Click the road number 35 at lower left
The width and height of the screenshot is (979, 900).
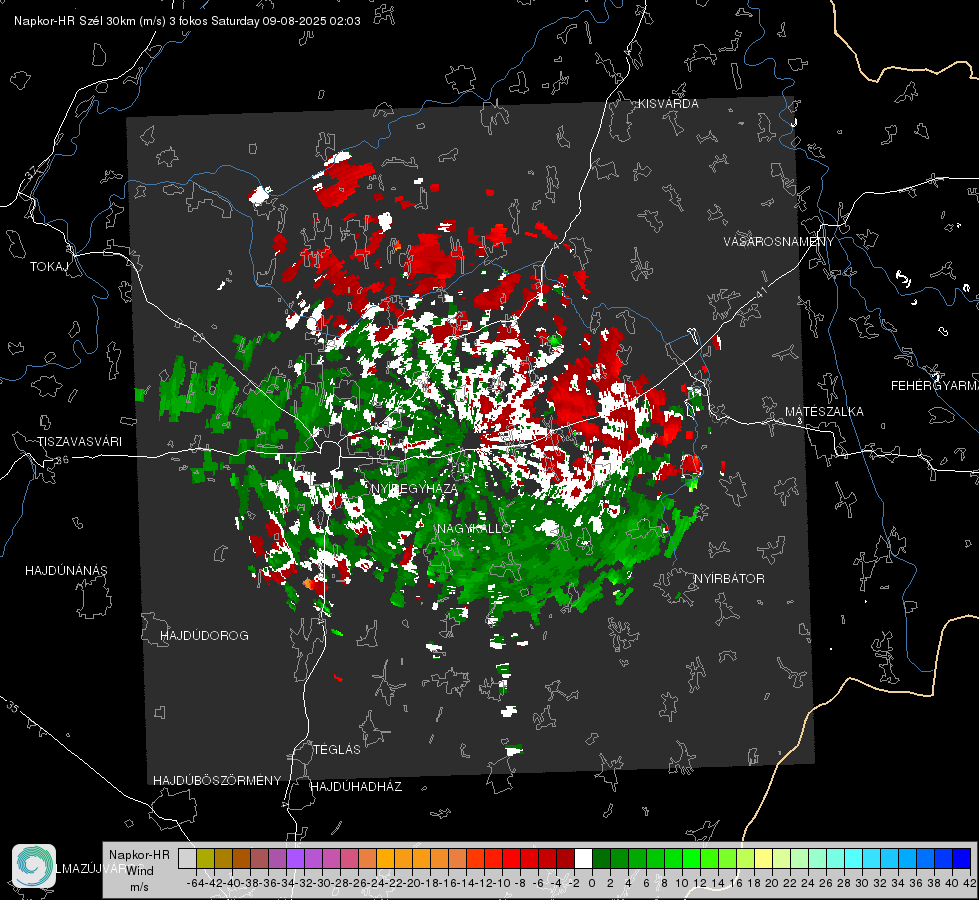13,708
